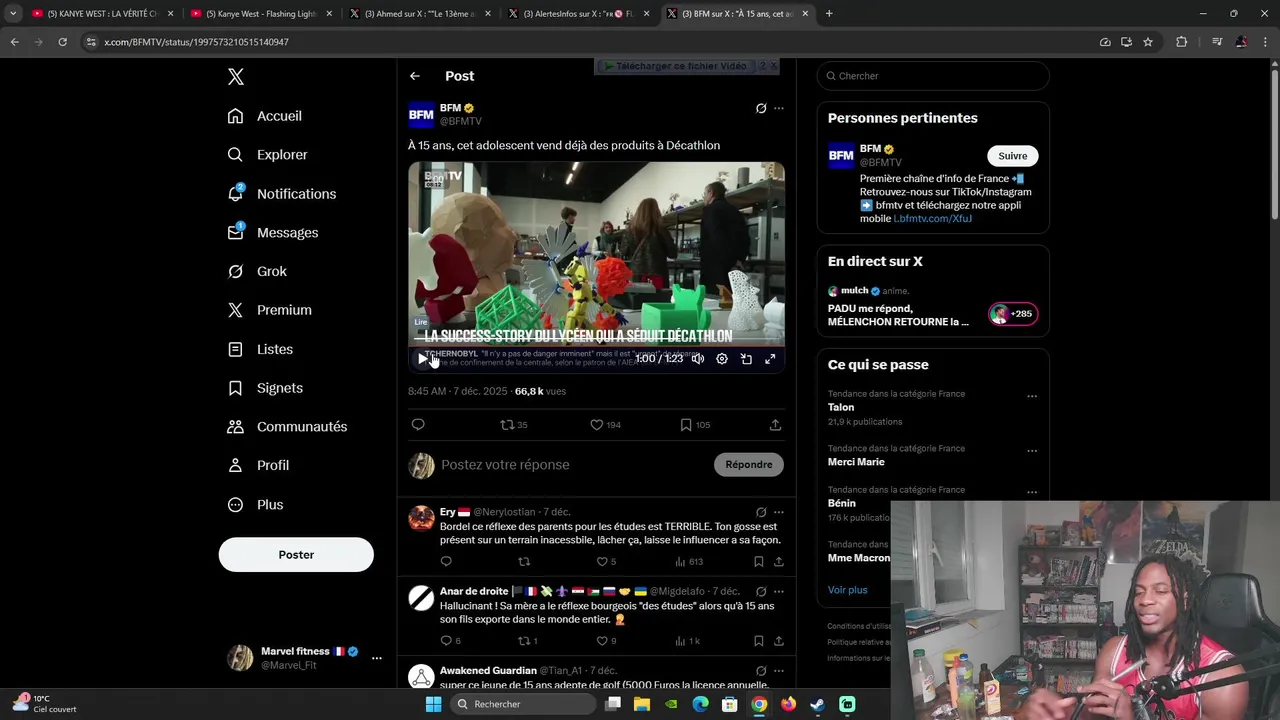Viewport: 1280px width, 720px height.
Task: Go to the Explorer section
Action: tap(267, 155)
